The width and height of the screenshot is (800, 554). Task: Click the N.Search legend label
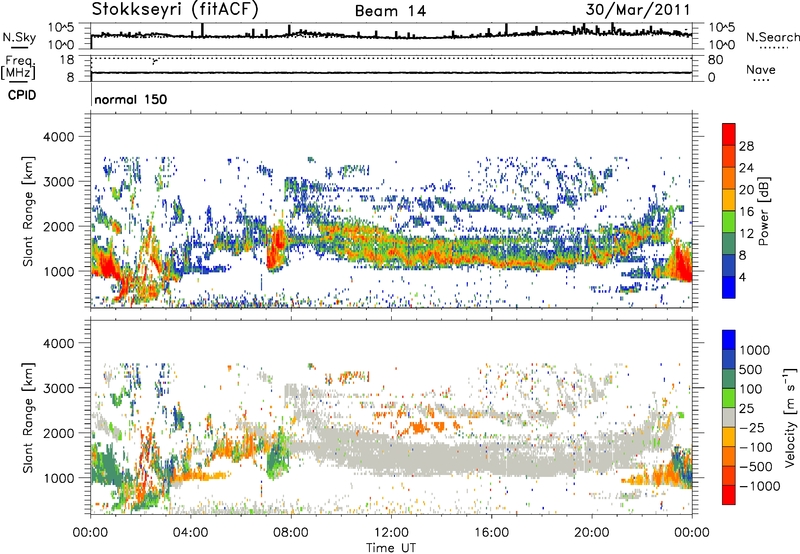click(x=772, y=37)
